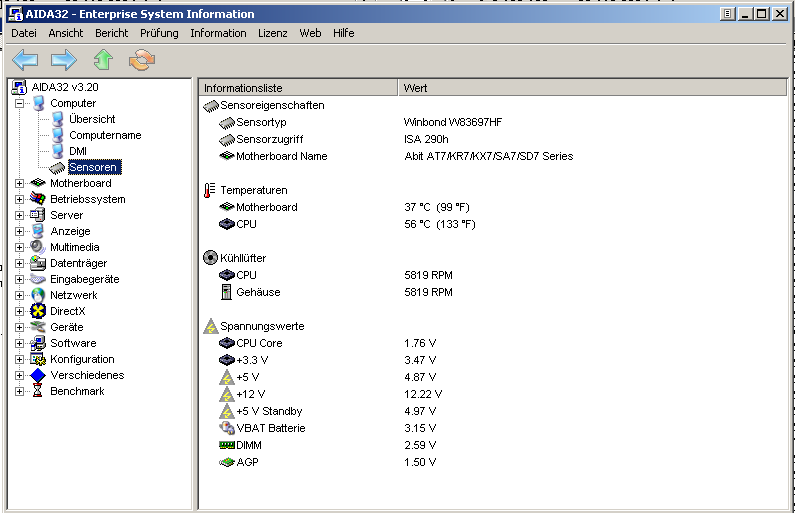Viewport: 795px width, 513px height.
Task: Click the Computername monitor icon
Action: click(x=57, y=135)
